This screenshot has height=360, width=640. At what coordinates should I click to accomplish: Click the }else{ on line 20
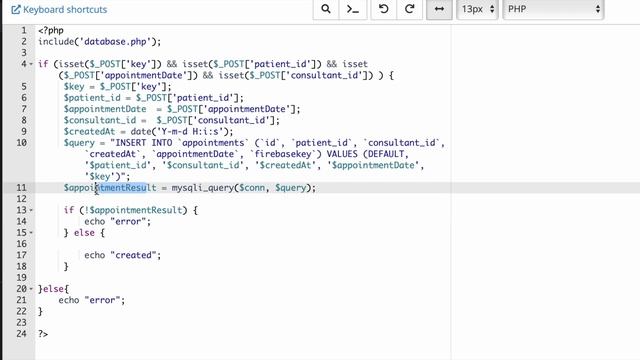[x=53, y=289]
